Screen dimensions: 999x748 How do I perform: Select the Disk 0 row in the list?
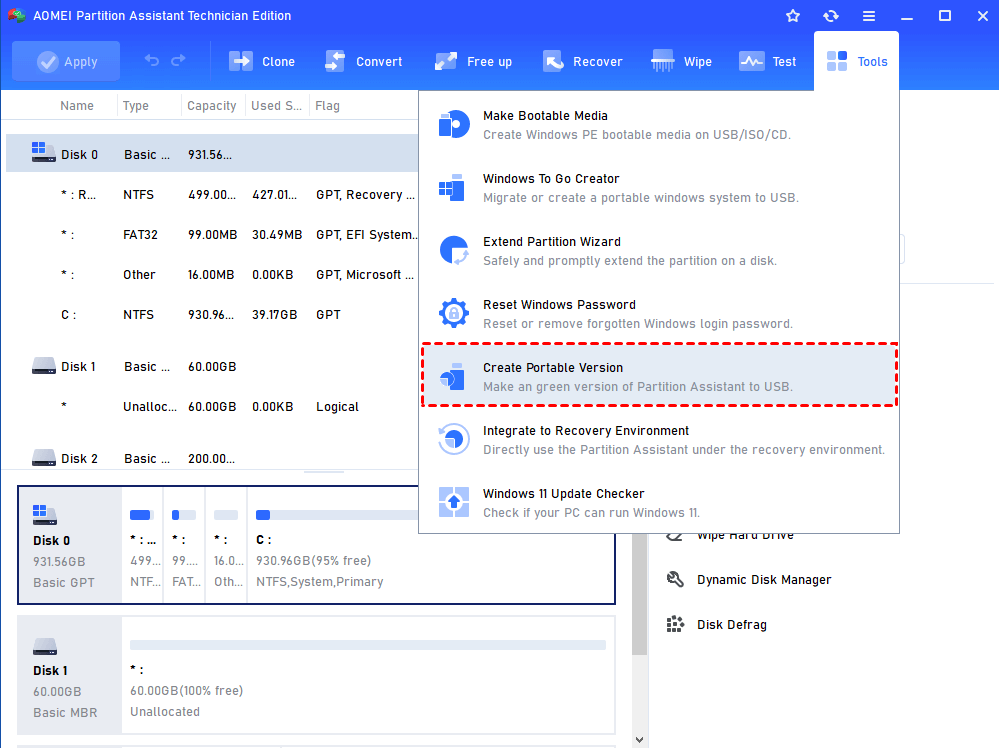tap(212, 154)
